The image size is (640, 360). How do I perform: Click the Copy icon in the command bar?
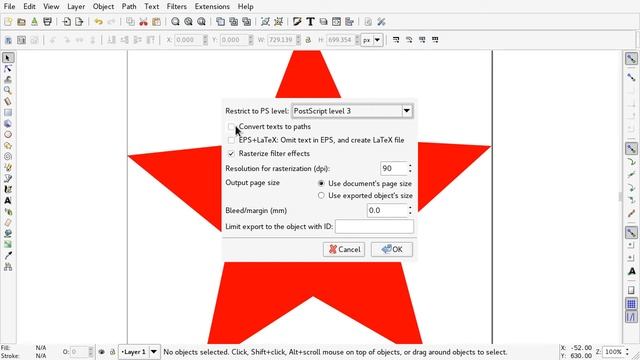130,22
